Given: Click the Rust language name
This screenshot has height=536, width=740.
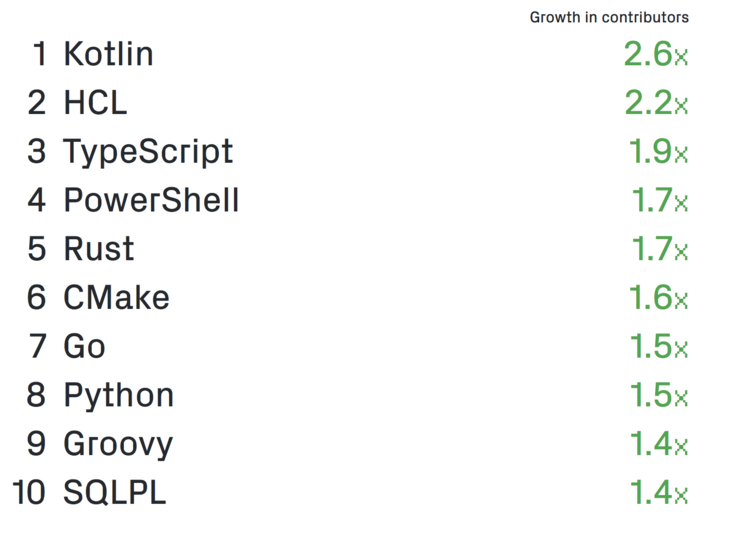Looking at the screenshot, I should [x=99, y=249].
